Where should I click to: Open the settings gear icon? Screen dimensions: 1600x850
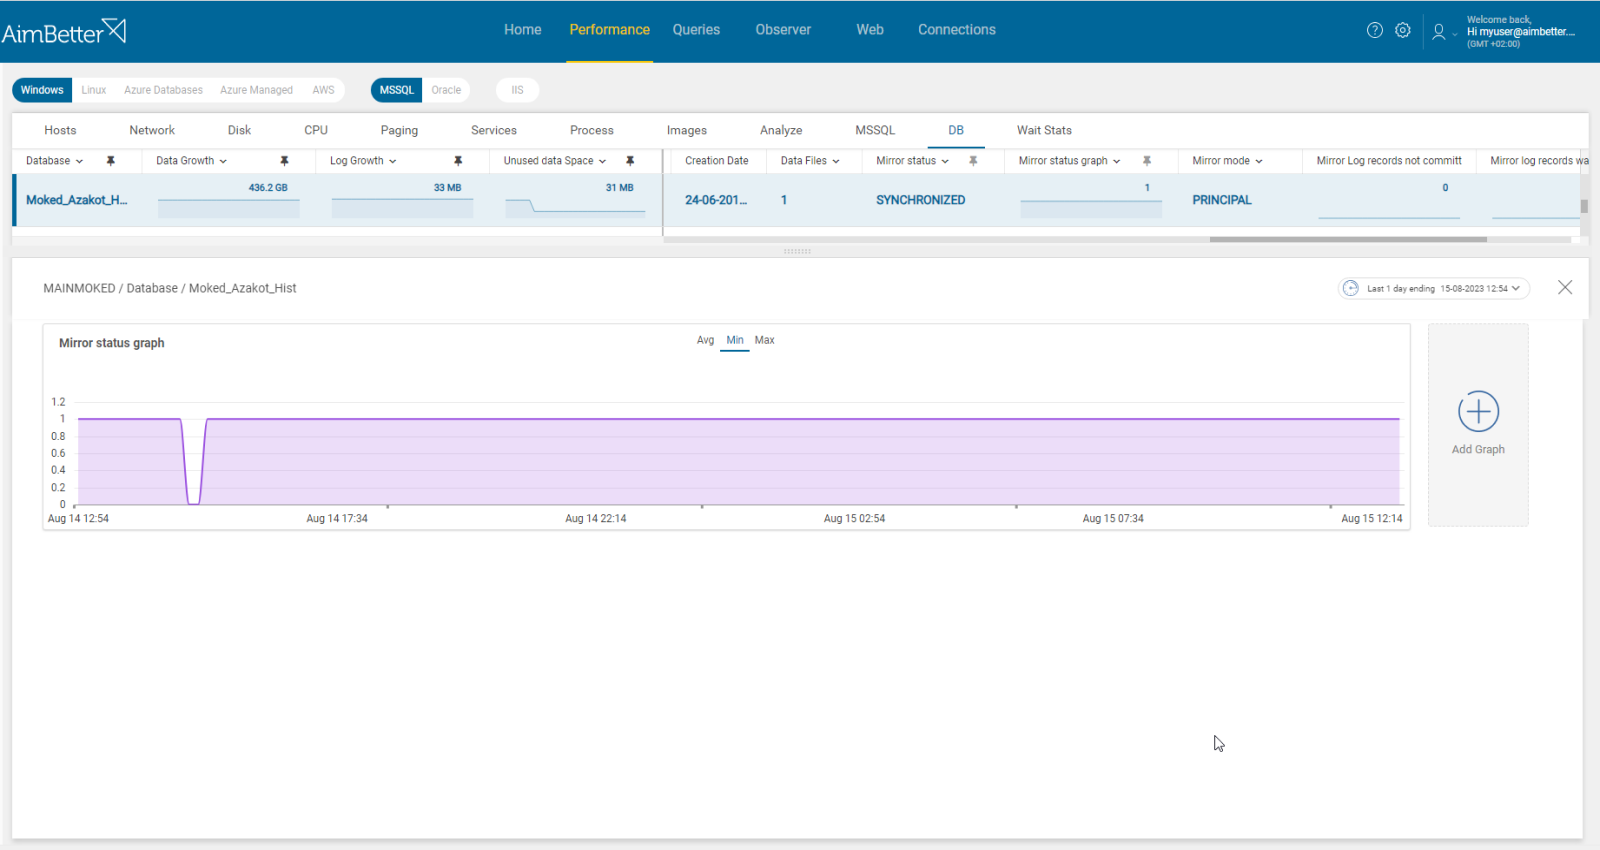(x=1403, y=30)
